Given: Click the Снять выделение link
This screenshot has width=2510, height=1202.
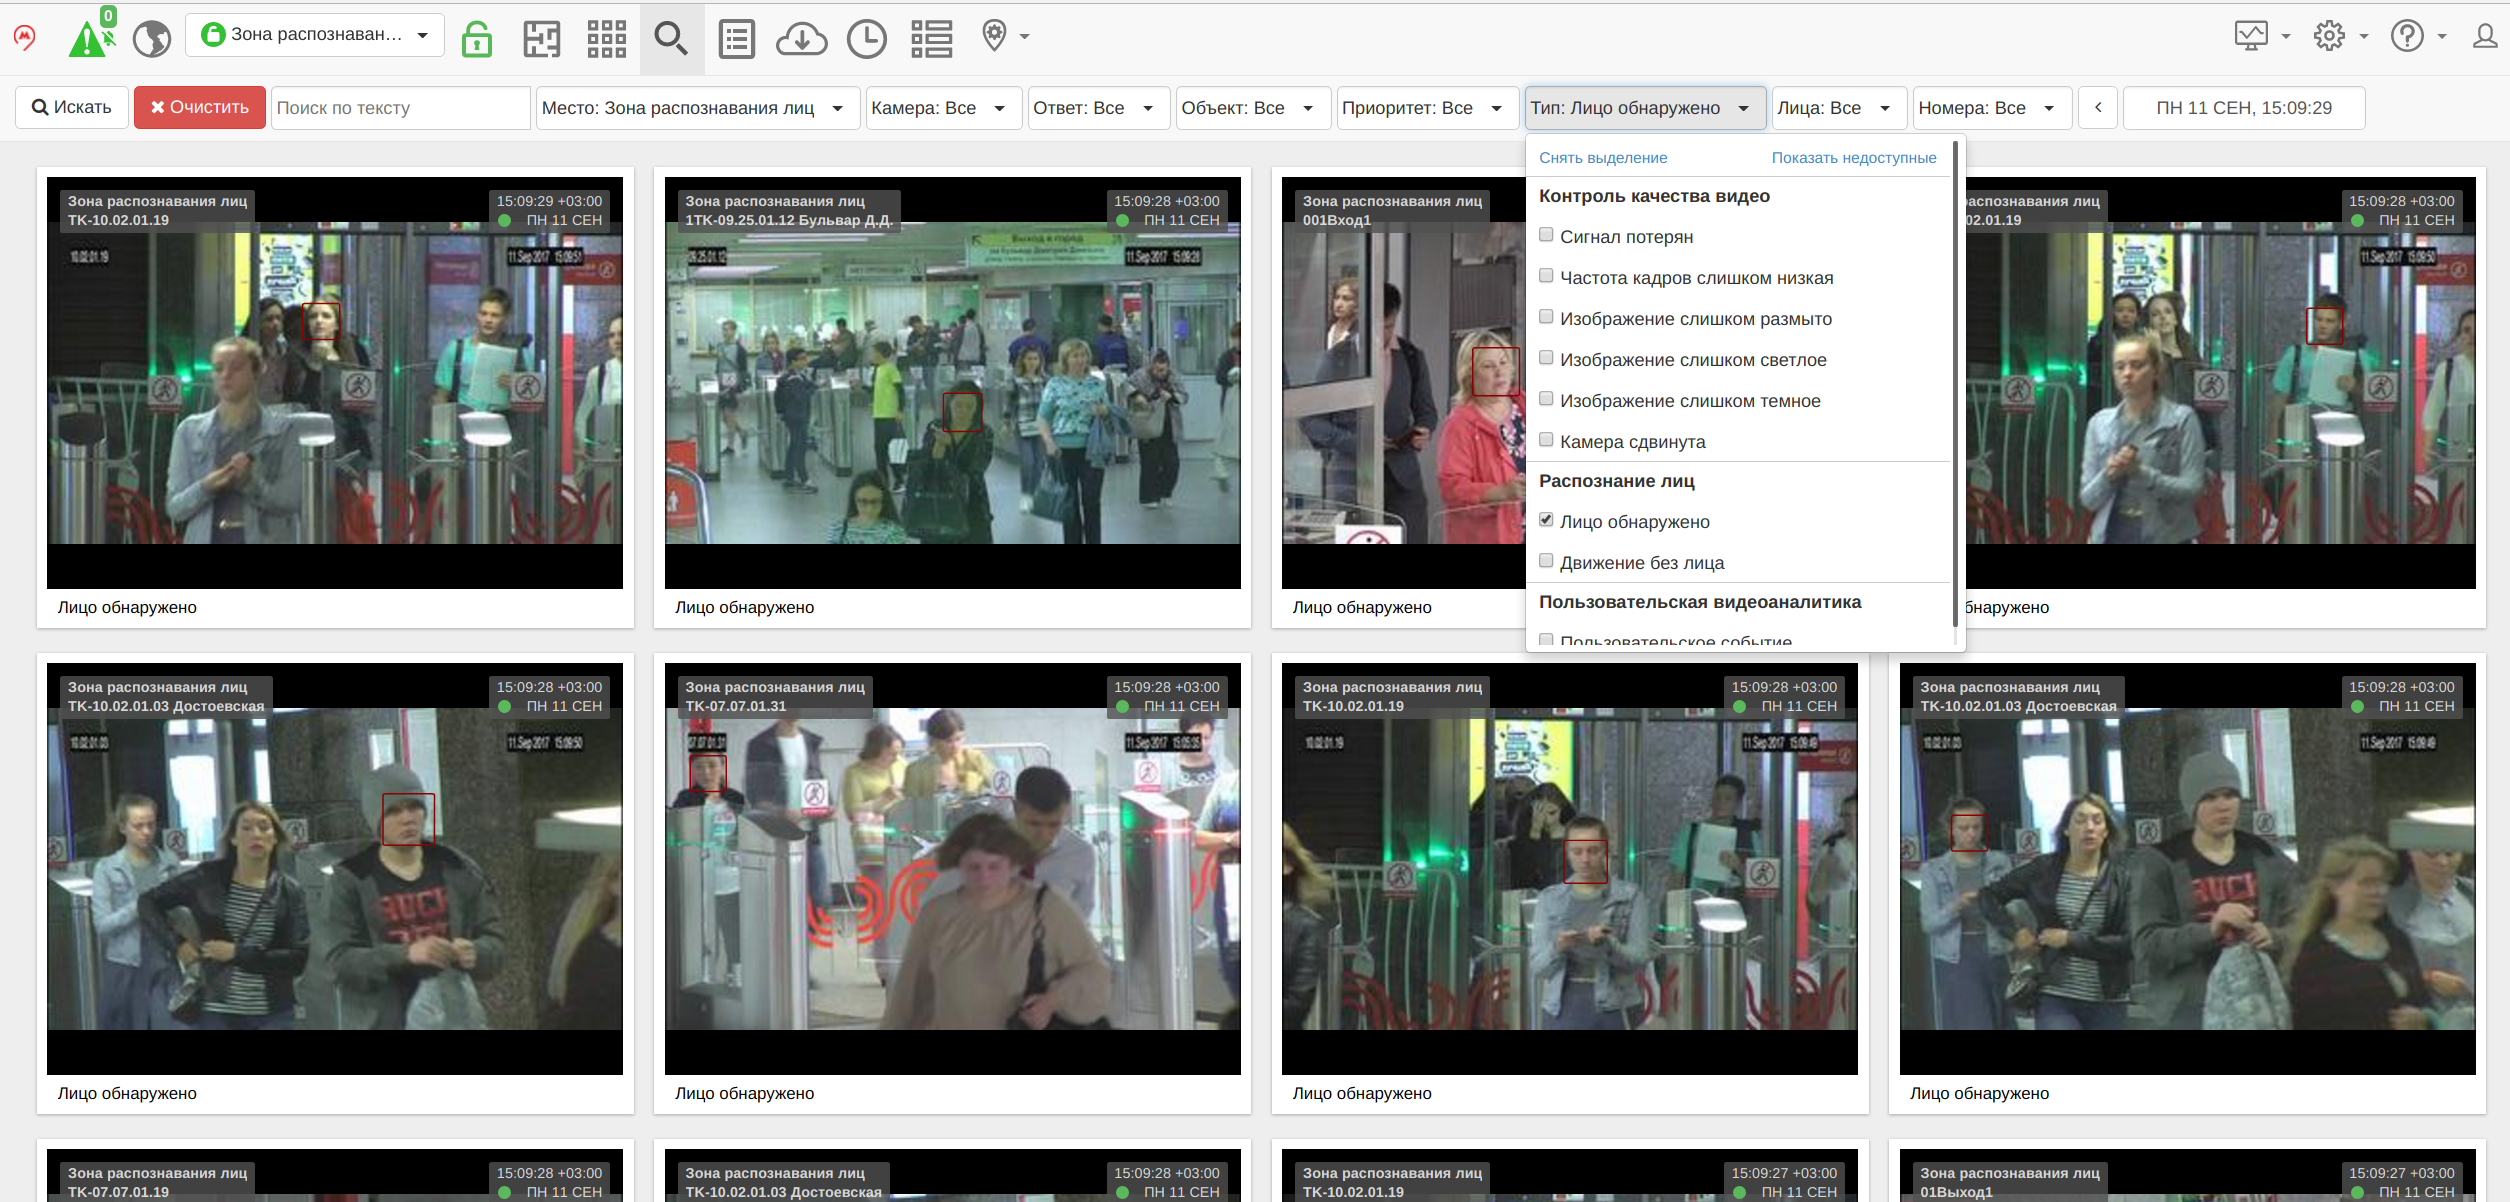Looking at the screenshot, I should click(1603, 158).
